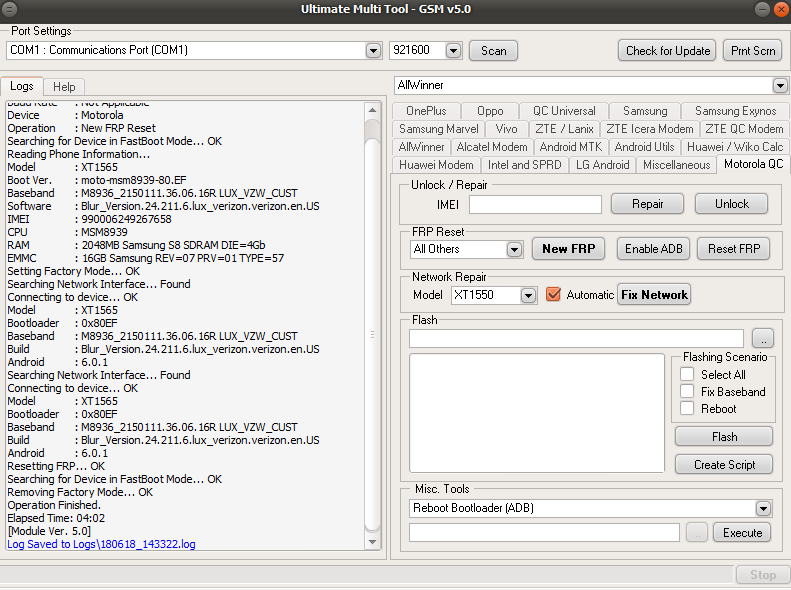Switch to the Samsung Exynos tab
The width and height of the screenshot is (791, 590).
(x=735, y=111)
